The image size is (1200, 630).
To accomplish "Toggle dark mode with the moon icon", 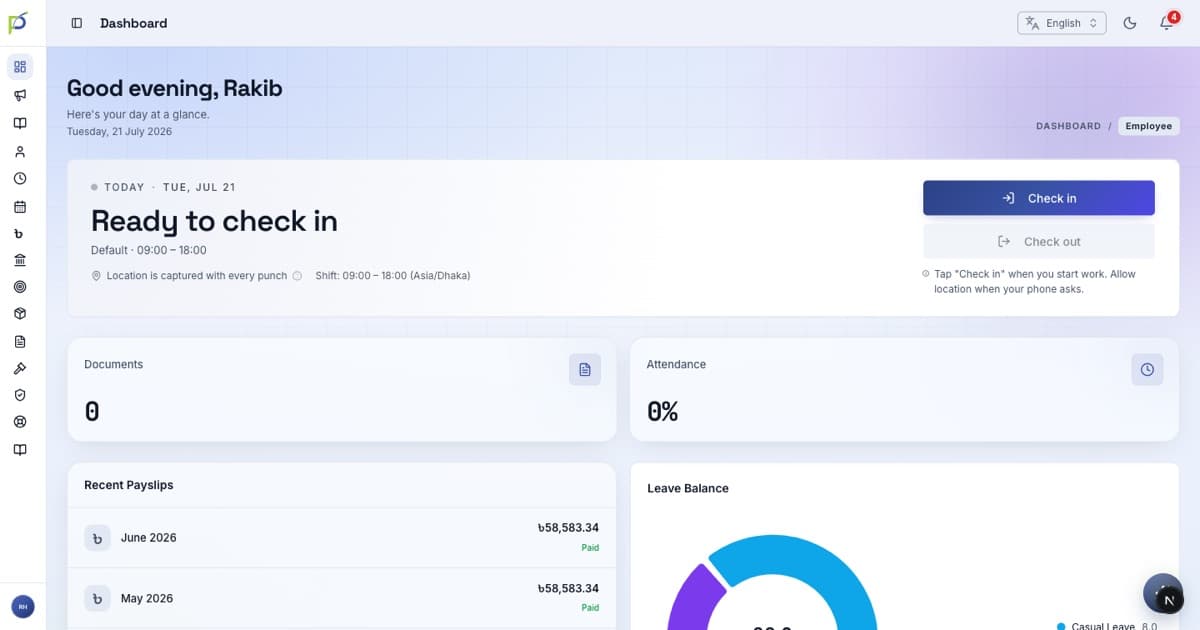I will 1130,23.
